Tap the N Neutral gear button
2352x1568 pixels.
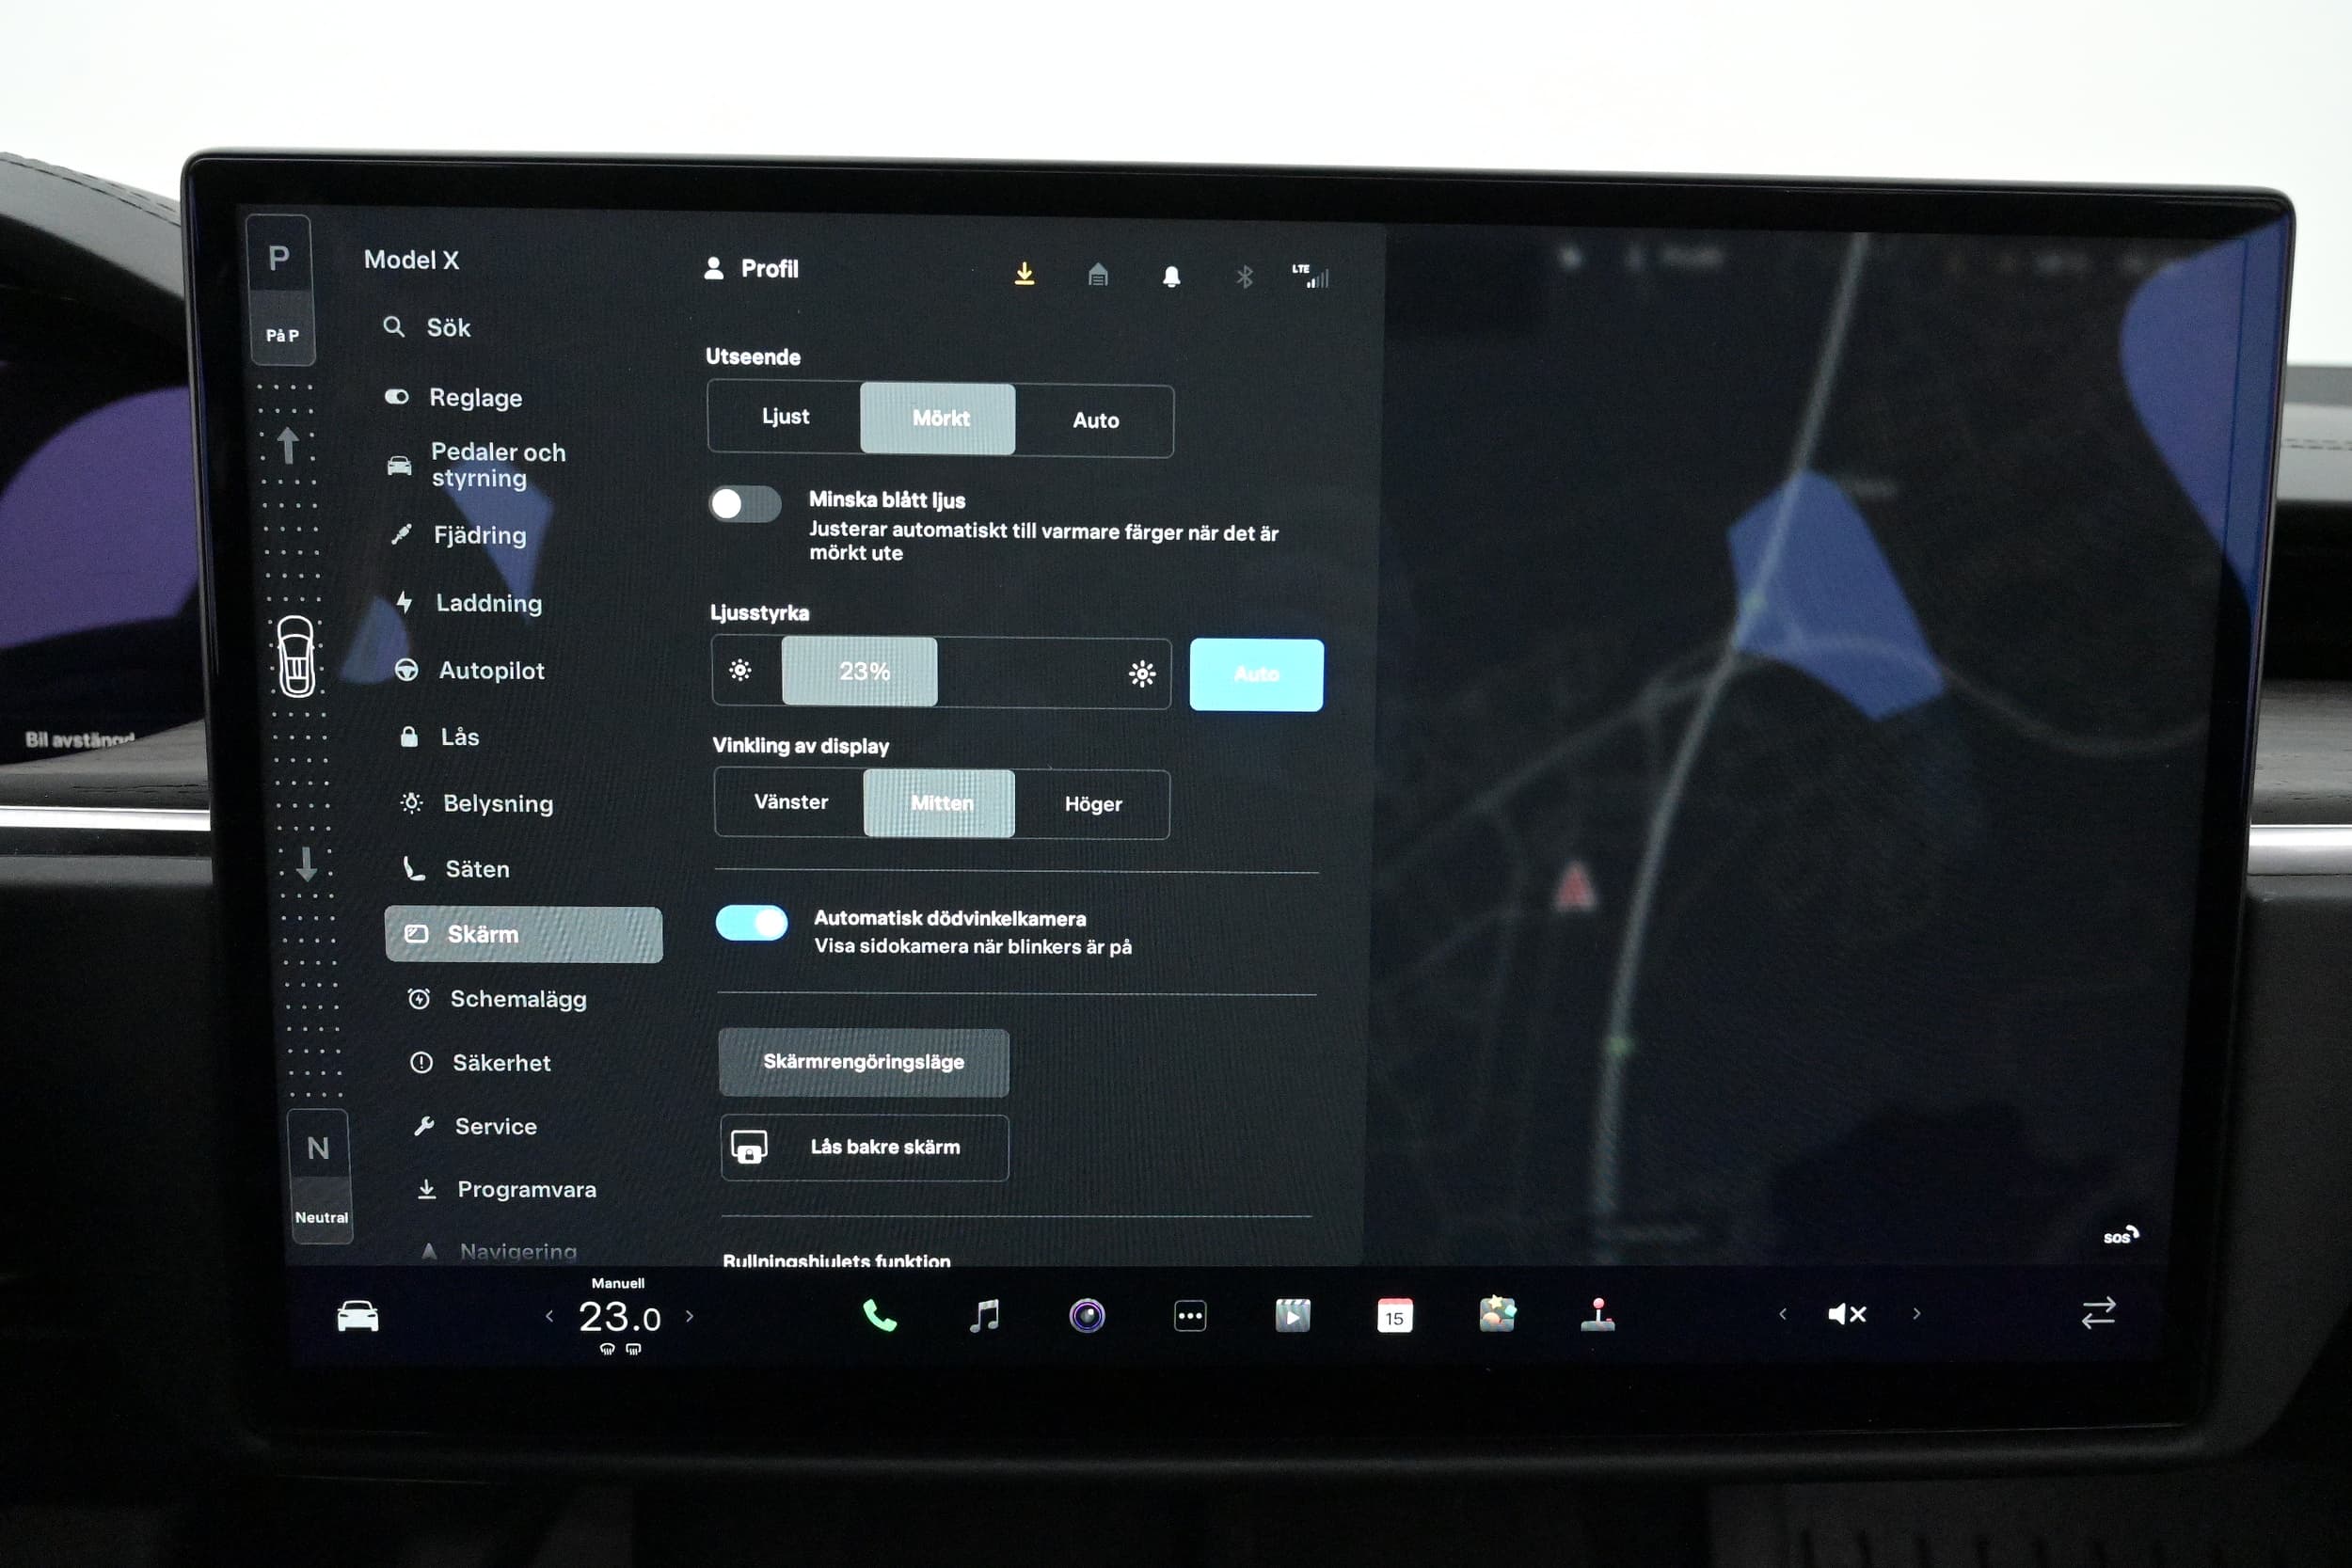[320, 1176]
